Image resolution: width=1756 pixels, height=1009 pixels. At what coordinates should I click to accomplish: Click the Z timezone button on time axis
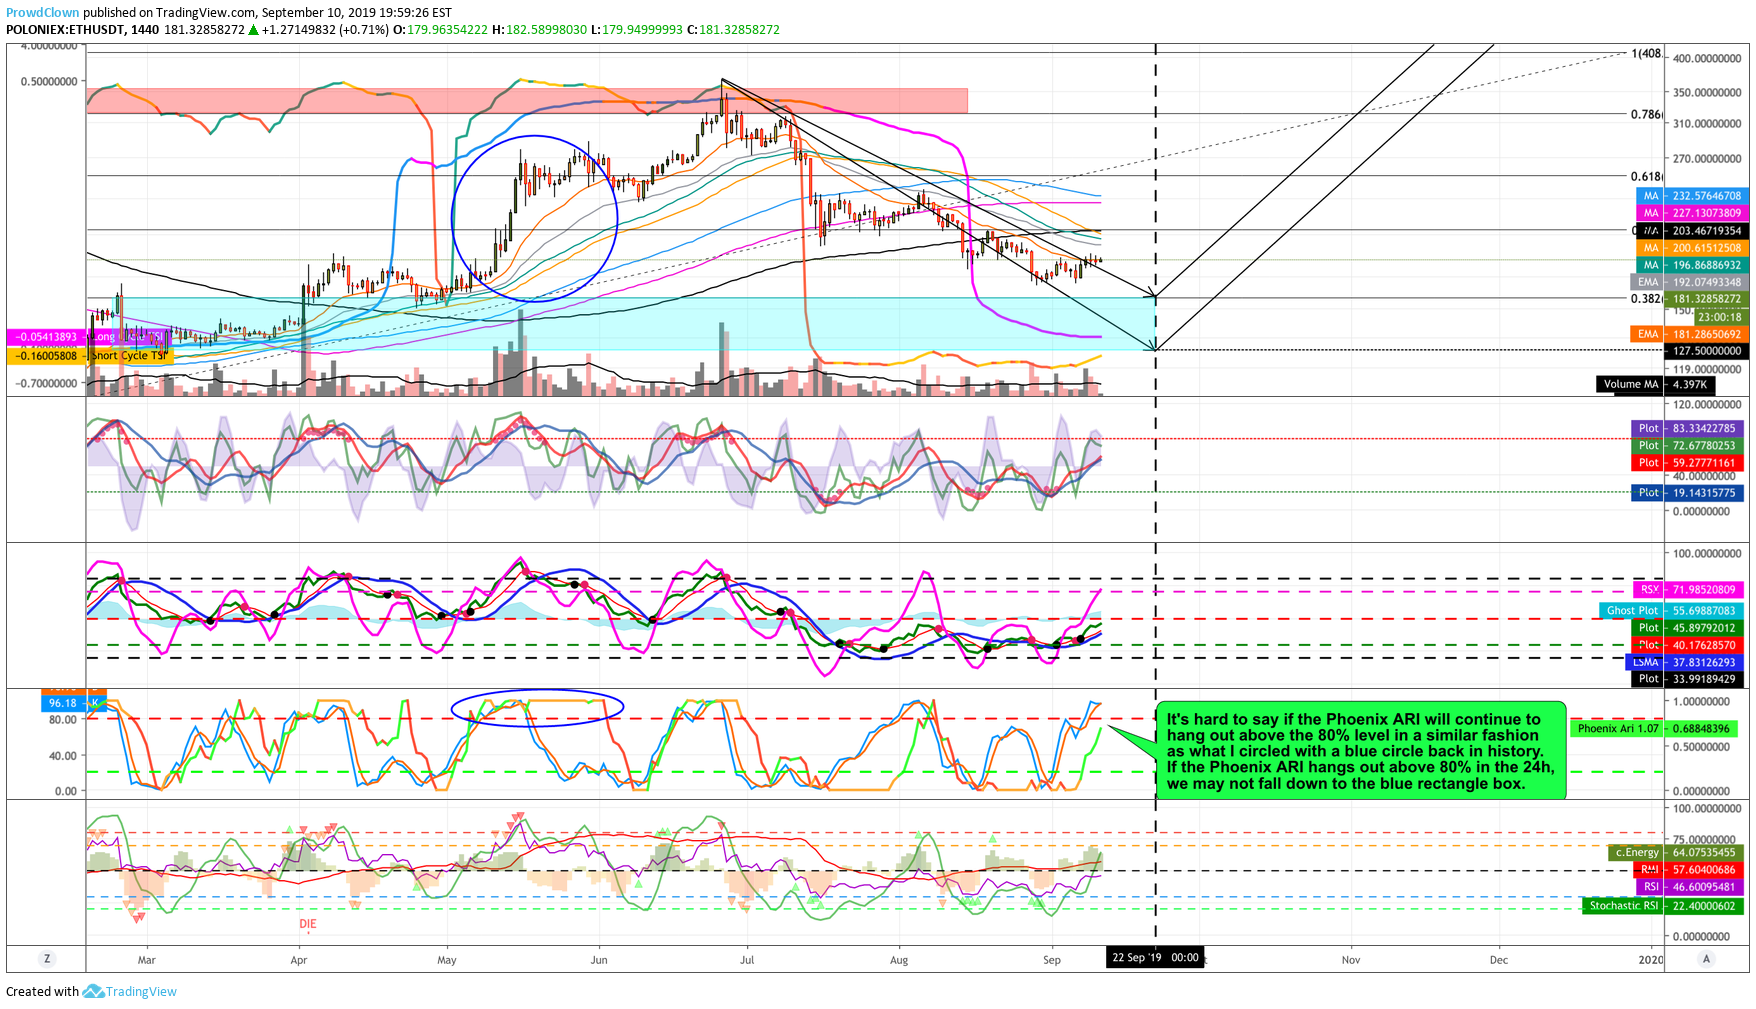click(x=46, y=959)
